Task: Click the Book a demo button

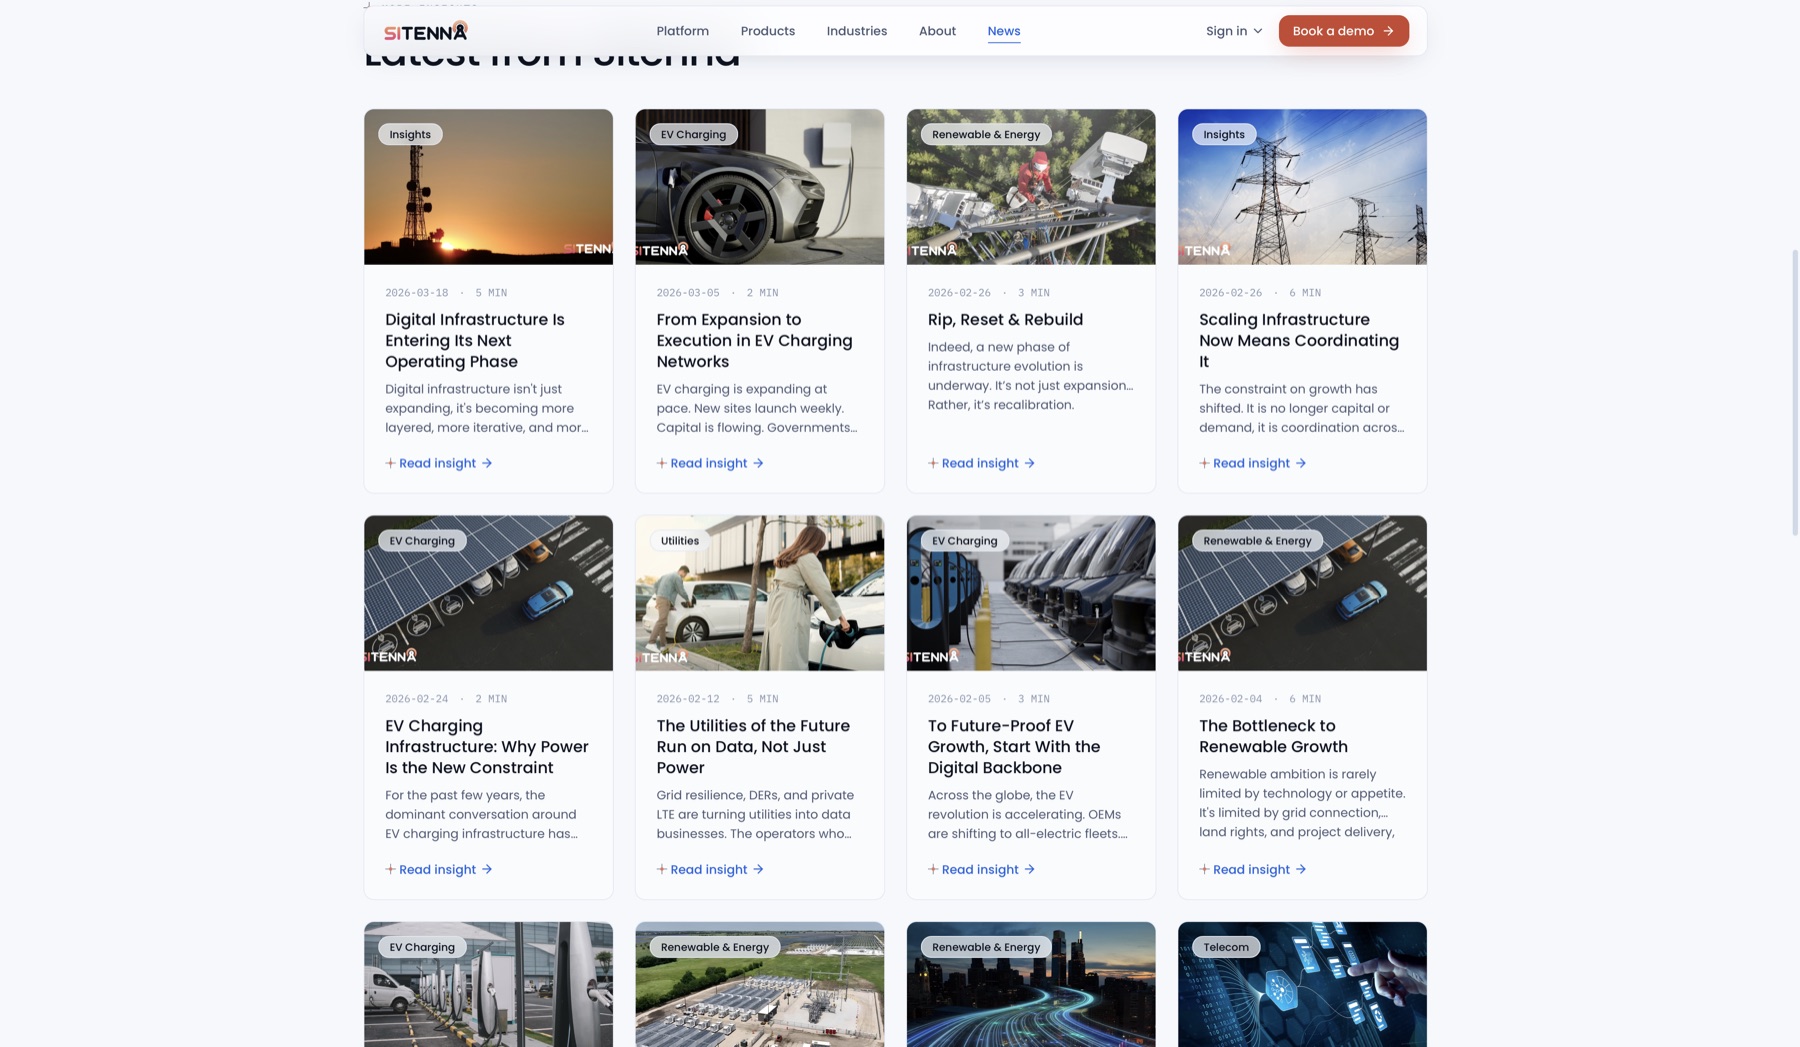Action: click(x=1343, y=31)
